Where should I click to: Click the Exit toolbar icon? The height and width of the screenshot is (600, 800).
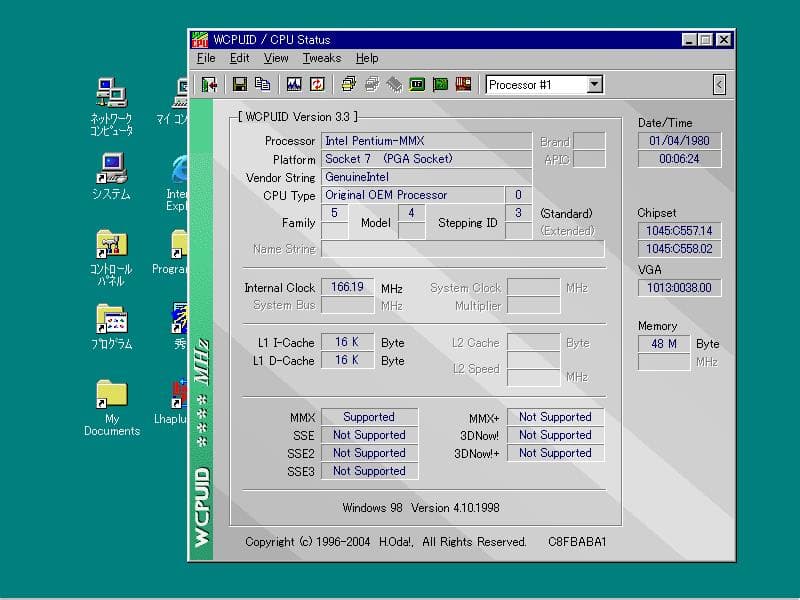click(210, 84)
